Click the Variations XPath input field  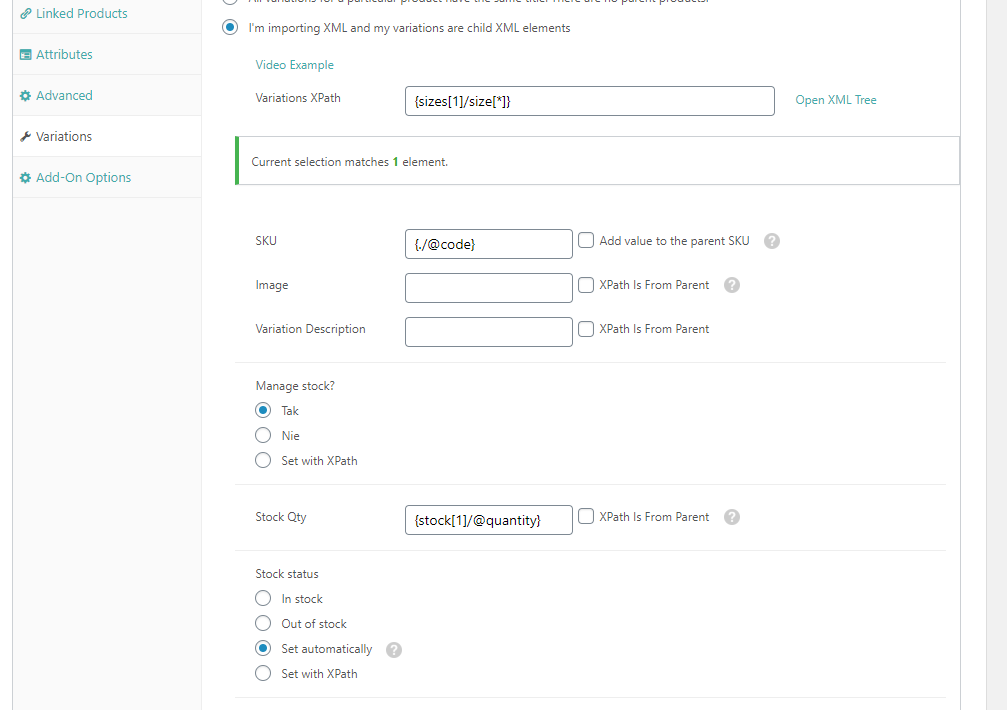click(589, 101)
